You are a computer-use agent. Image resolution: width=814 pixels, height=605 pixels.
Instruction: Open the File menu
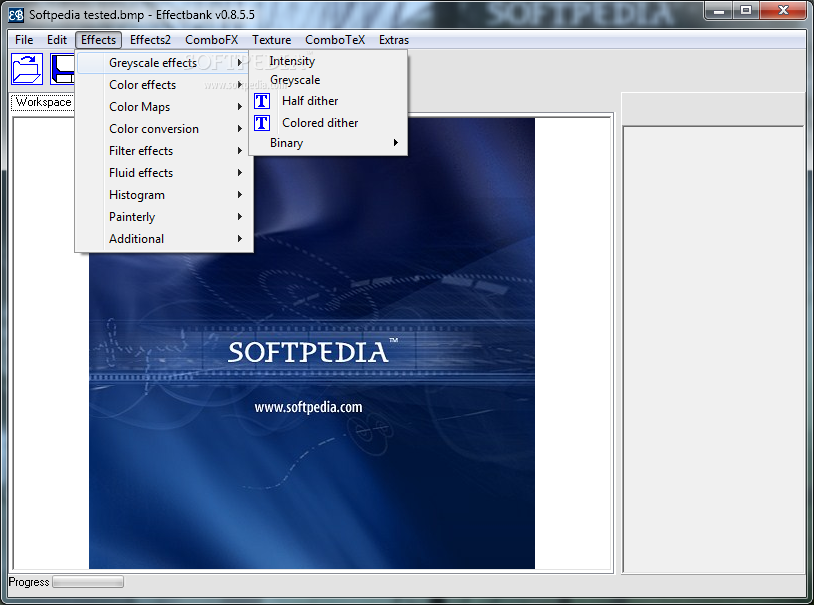click(24, 40)
